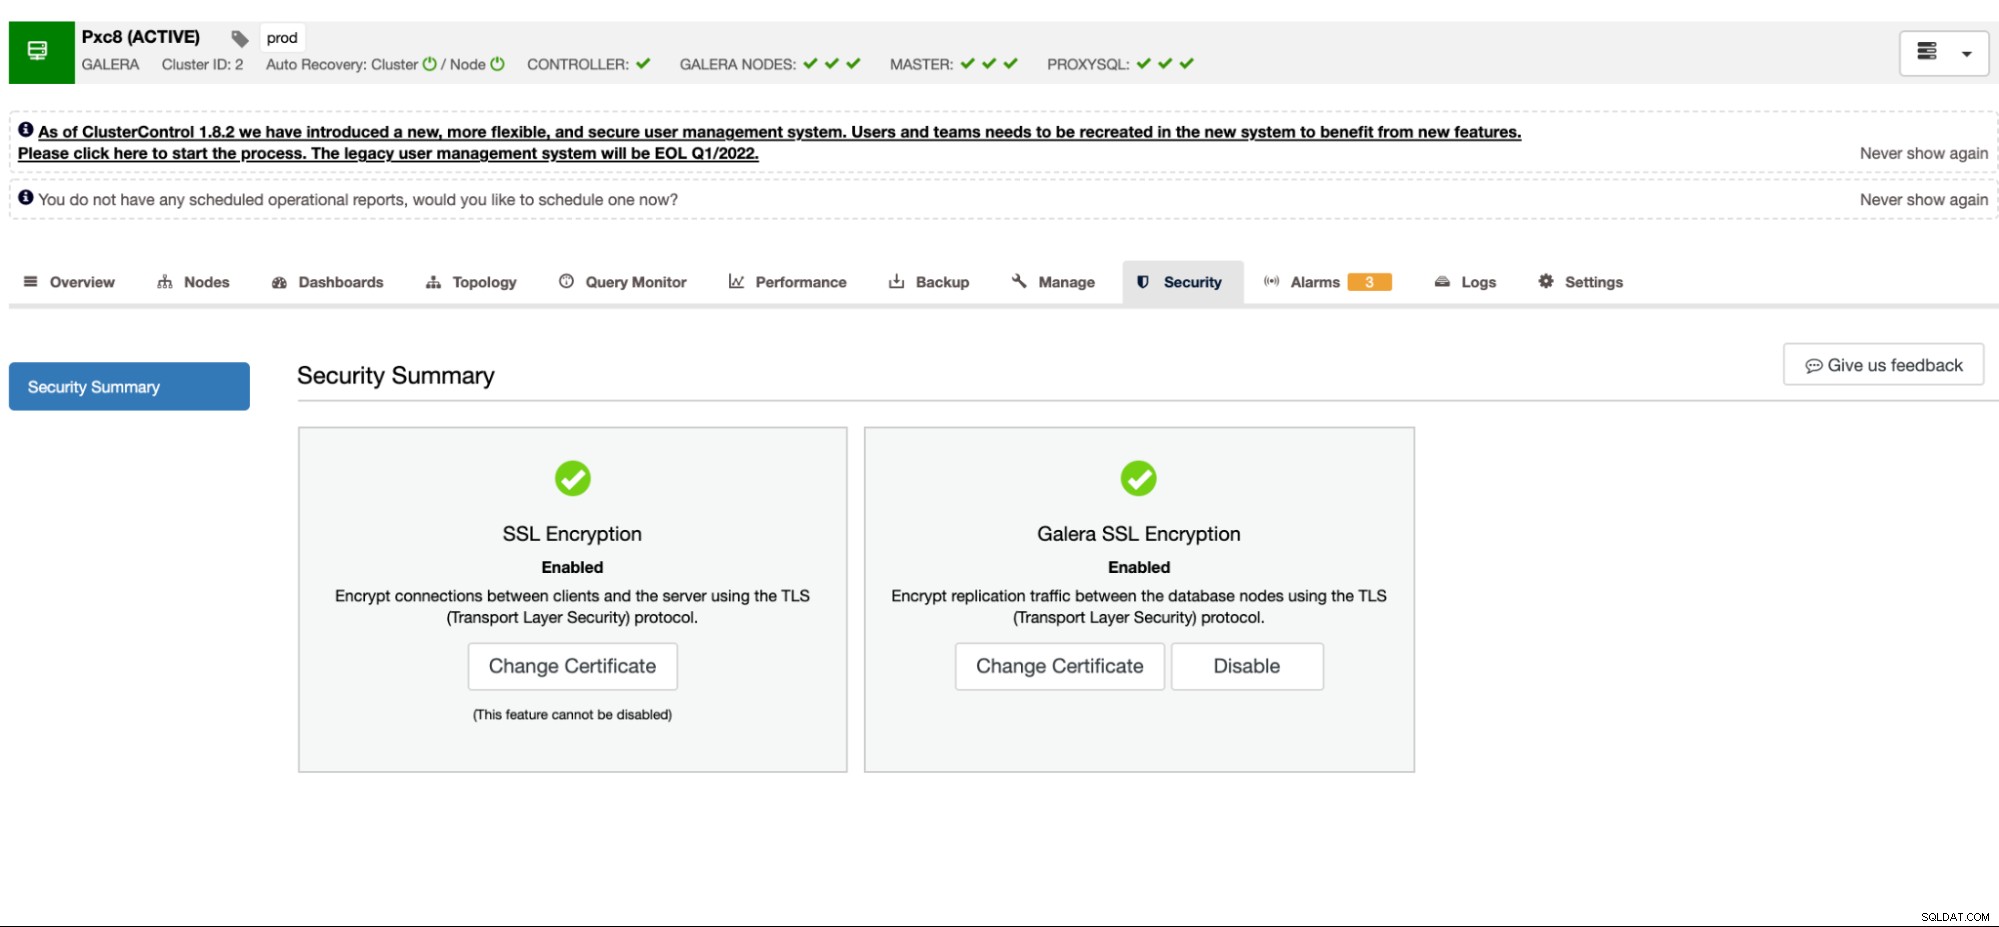Click first MASTER status checkmark

tap(967, 64)
